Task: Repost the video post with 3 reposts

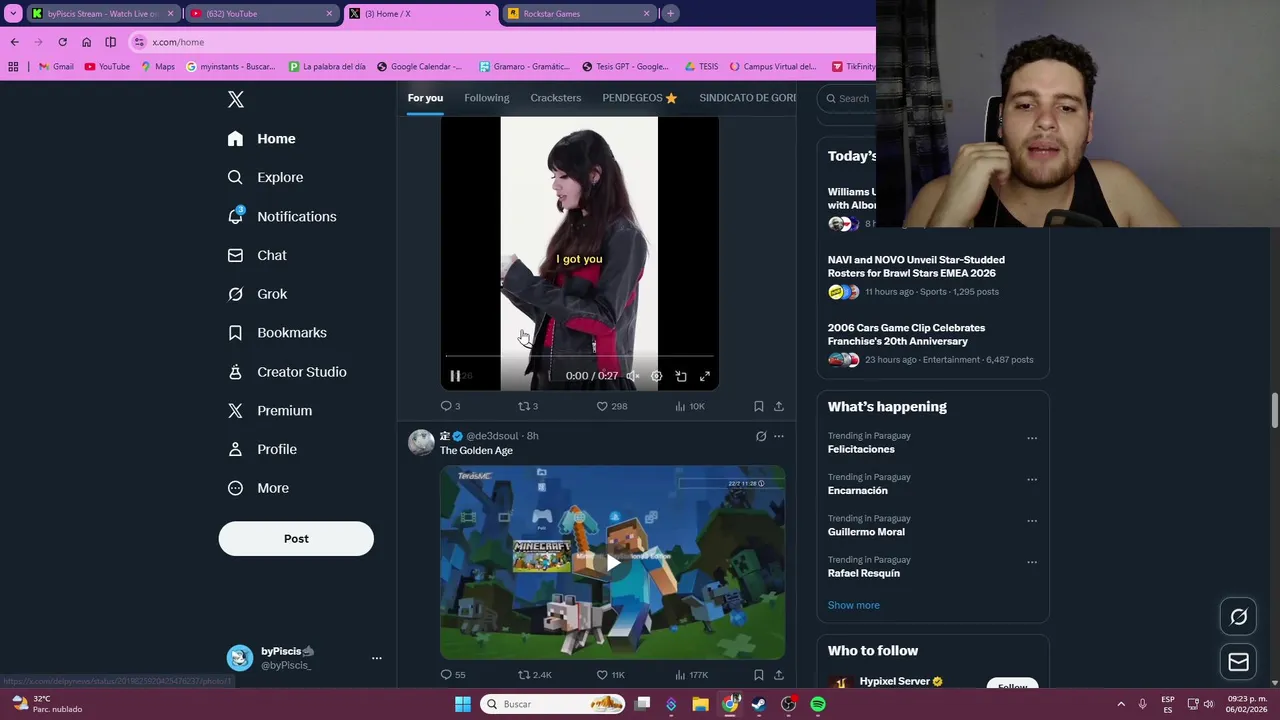Action: click(x=527, y=406)
